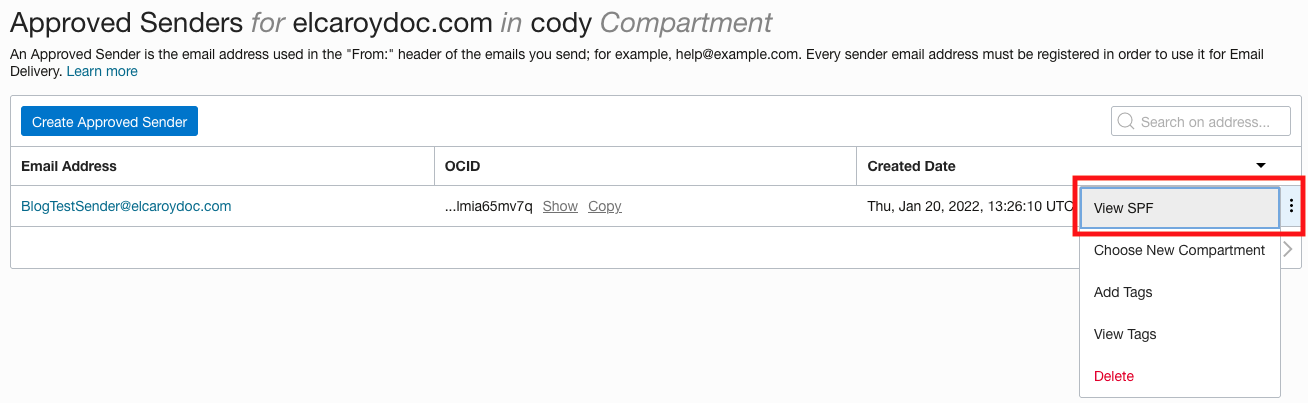Click the OCID column header
The image size is (1308, 403).
[463, 166]
